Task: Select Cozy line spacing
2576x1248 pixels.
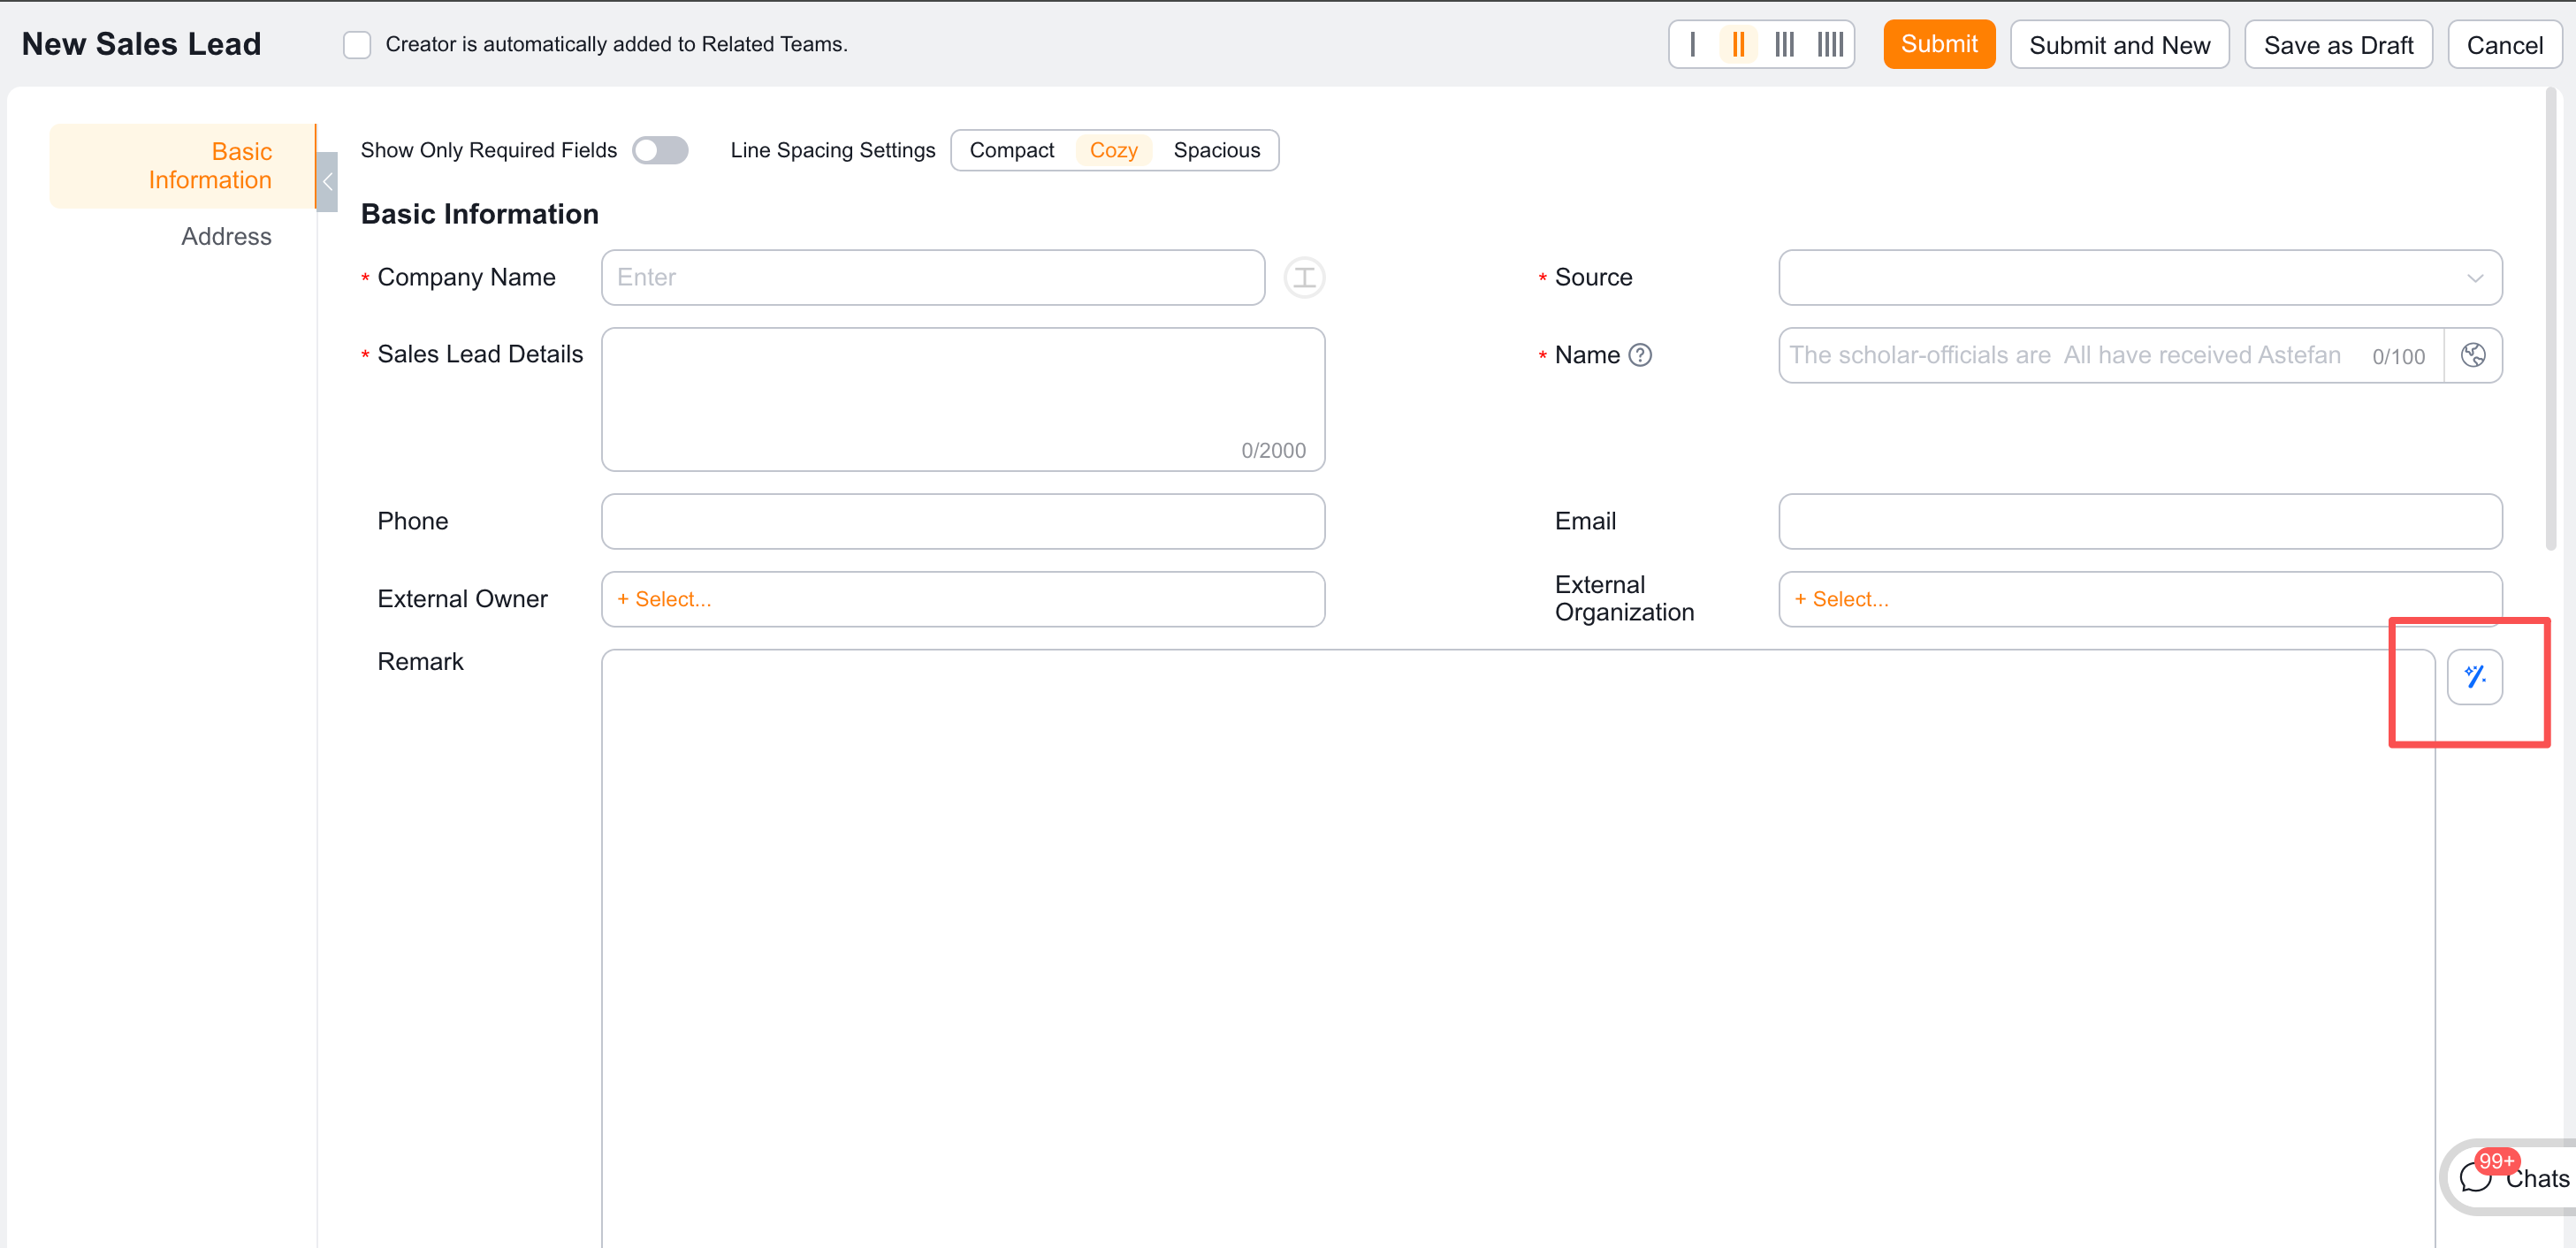Action: (1113, 150)
